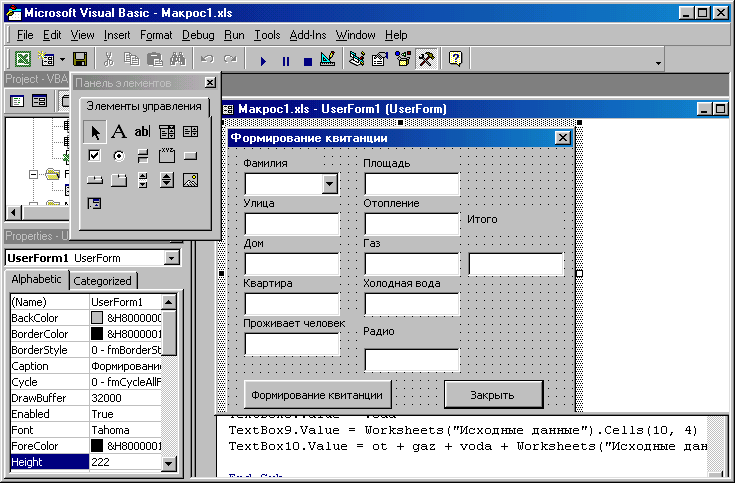Click the Paste clipboard icon
This screenshot has height=483, width=735.
(x=155, y=60)
